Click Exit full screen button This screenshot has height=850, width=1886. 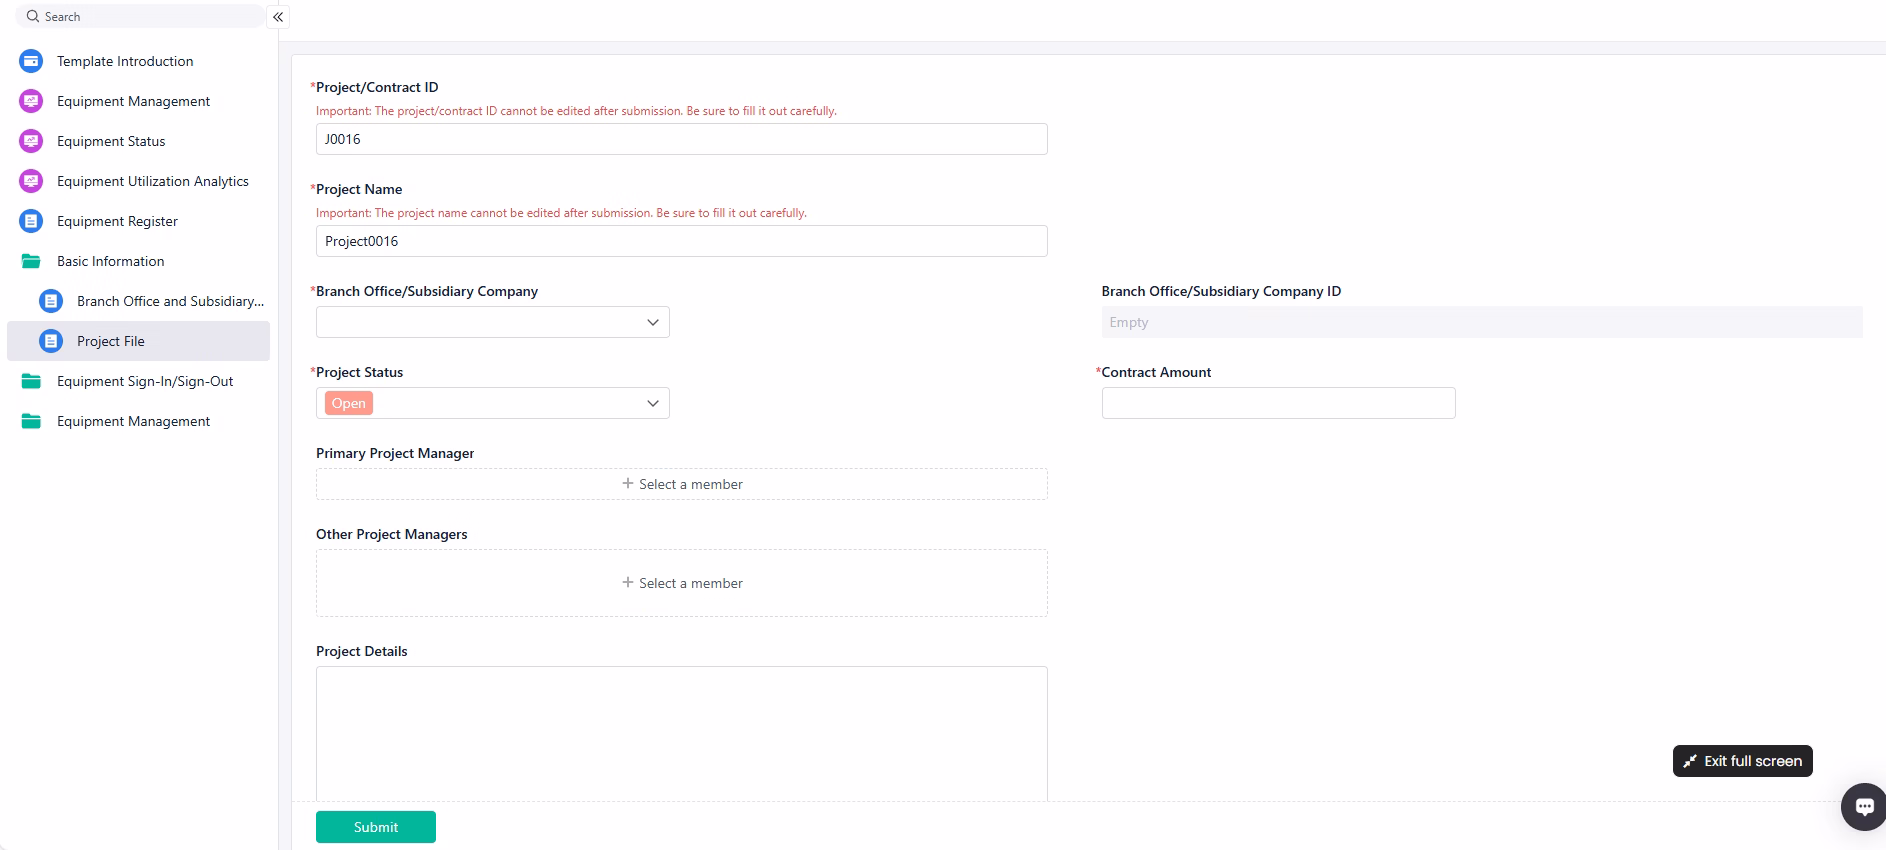coord(1742,761)
